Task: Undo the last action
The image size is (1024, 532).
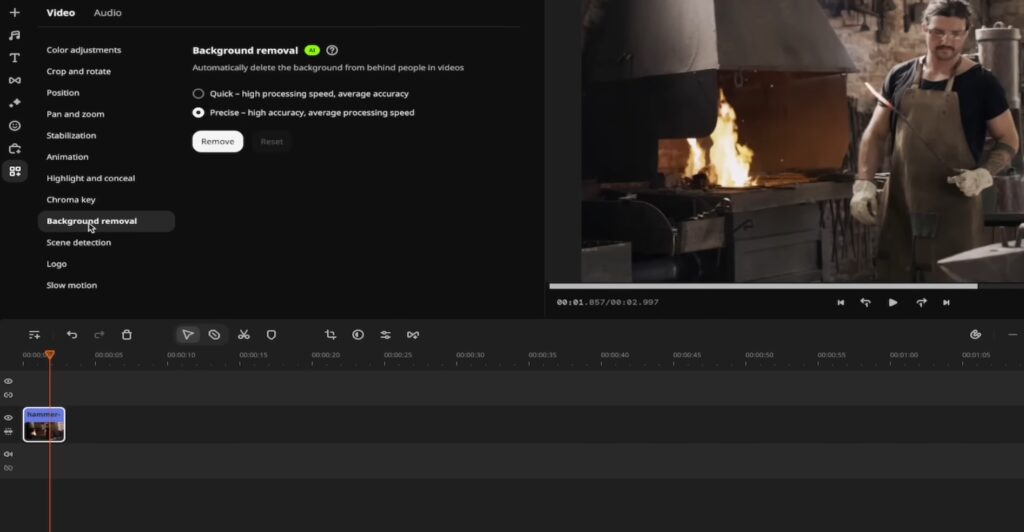Action: [72, 335]
